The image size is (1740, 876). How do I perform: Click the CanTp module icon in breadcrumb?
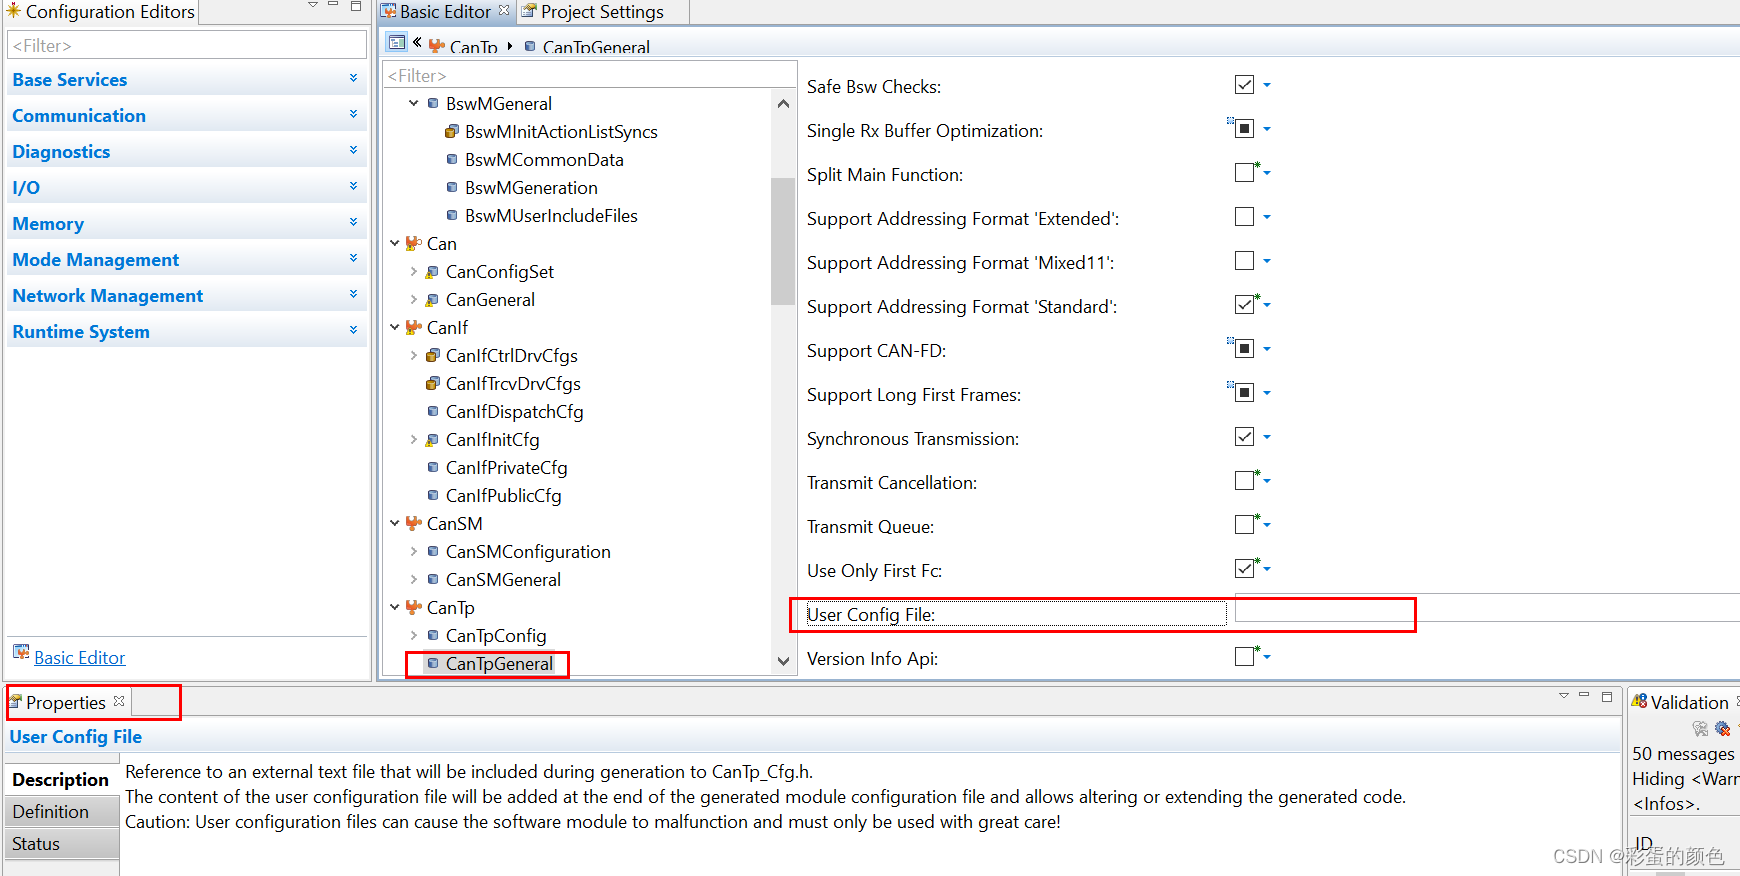click(x=437, y=46)
